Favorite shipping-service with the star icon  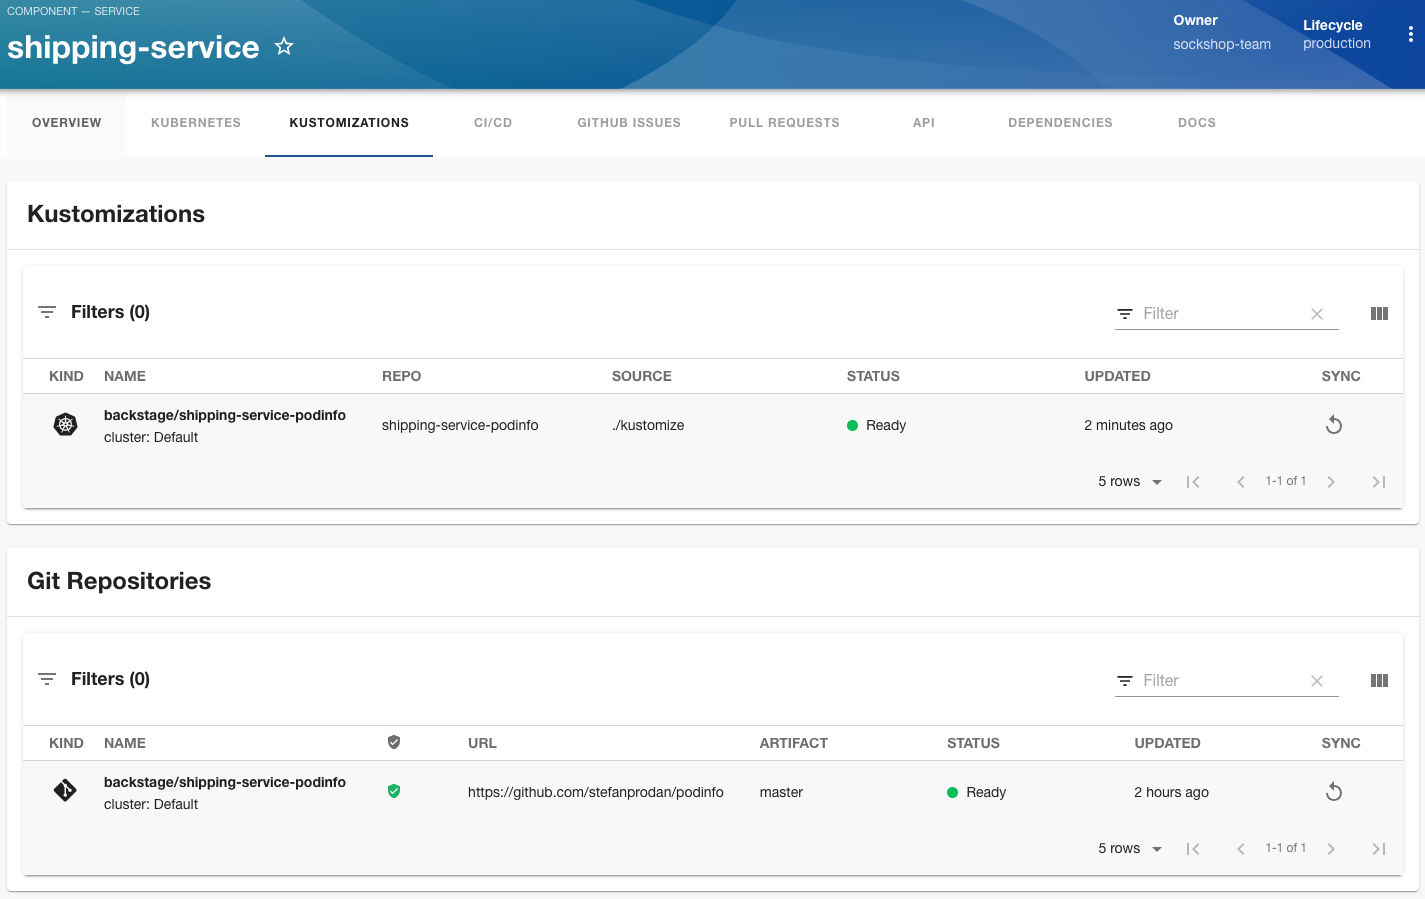click(284, 46)
